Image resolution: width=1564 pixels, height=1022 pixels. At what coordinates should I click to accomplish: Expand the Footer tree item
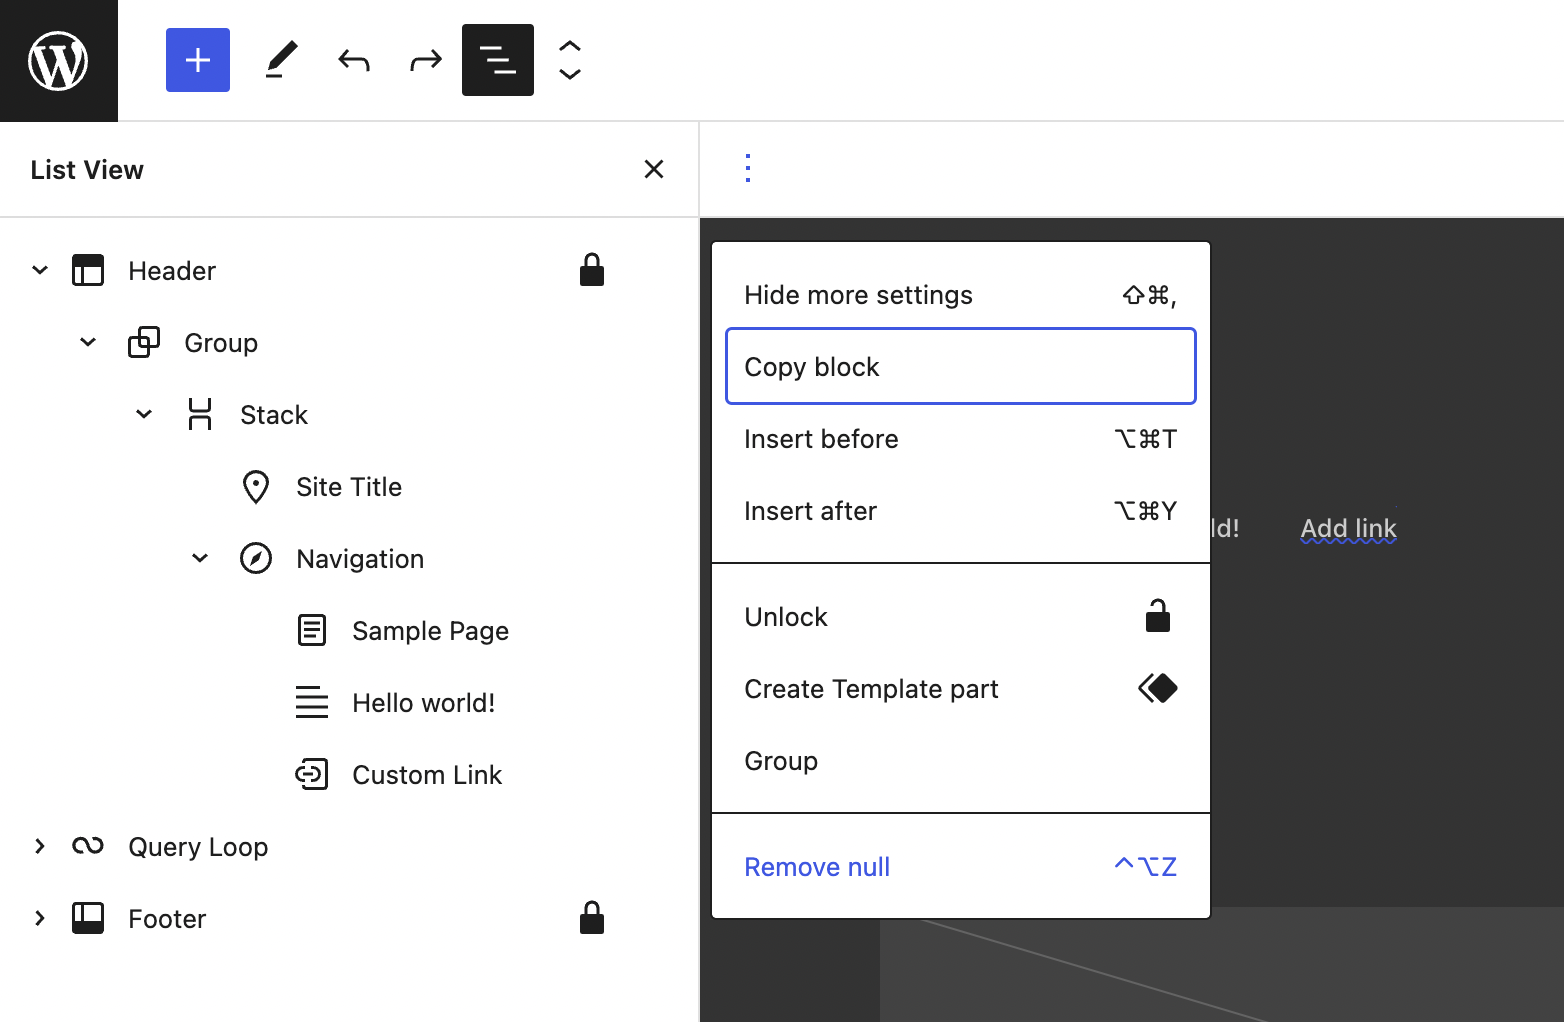pyautogui.click(x=40, y=918)
